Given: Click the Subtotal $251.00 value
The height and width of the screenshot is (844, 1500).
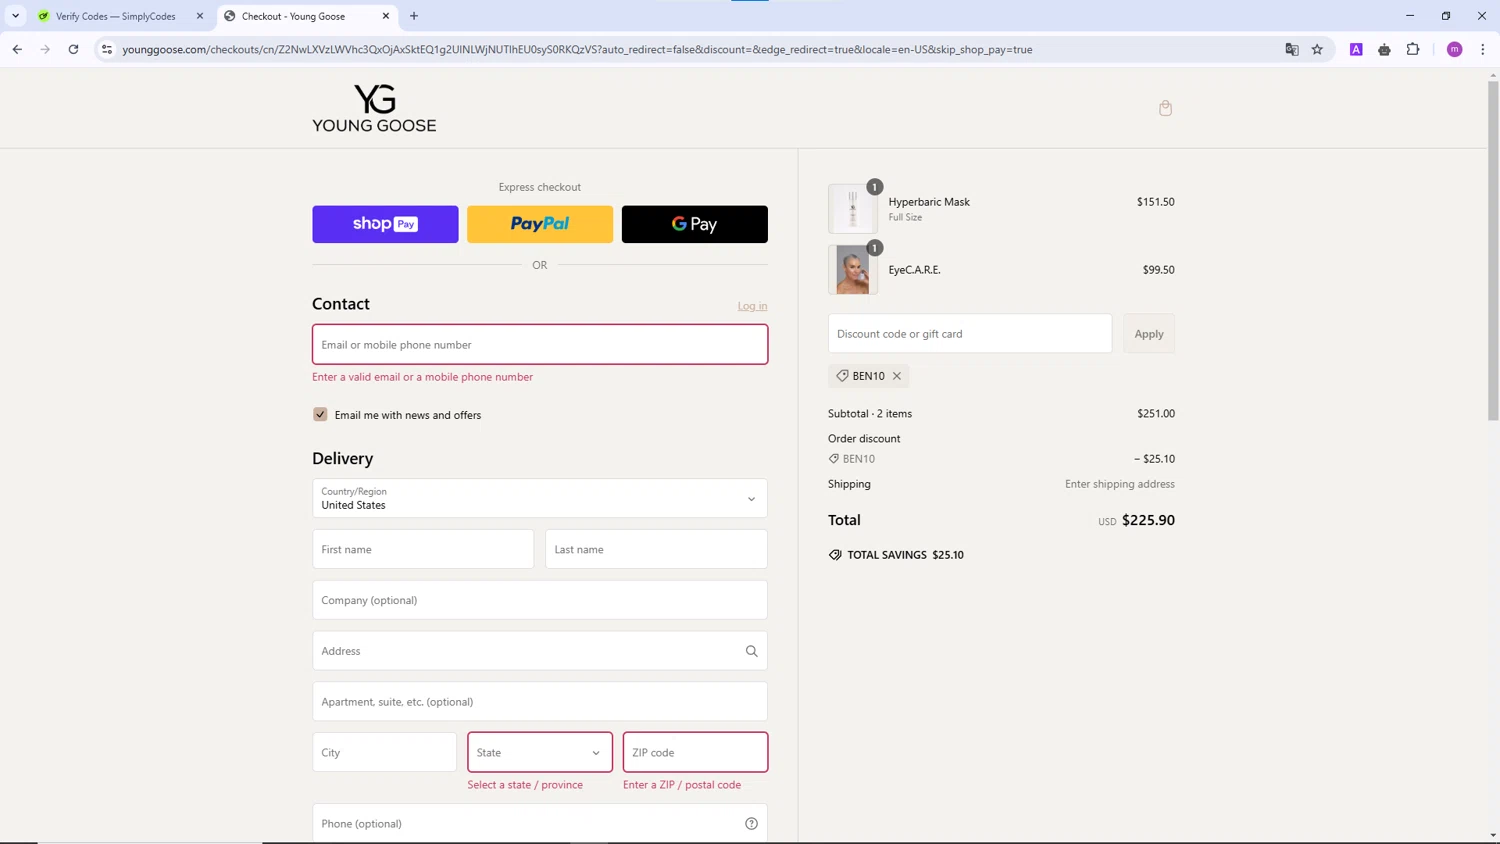Looking at the screenshot, I should pyautogui.click(x=1156, y=413).
